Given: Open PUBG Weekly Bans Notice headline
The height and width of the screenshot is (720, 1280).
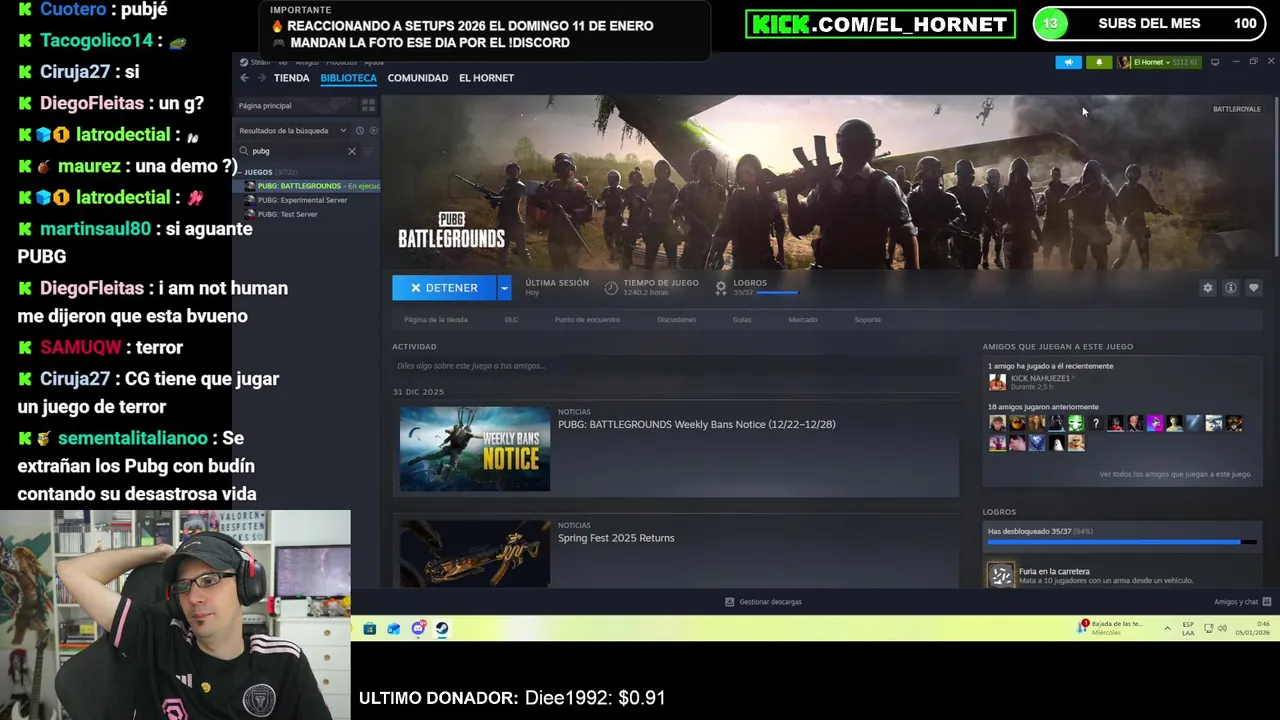Looking at the screenshot, I should (x=697, y=424).
